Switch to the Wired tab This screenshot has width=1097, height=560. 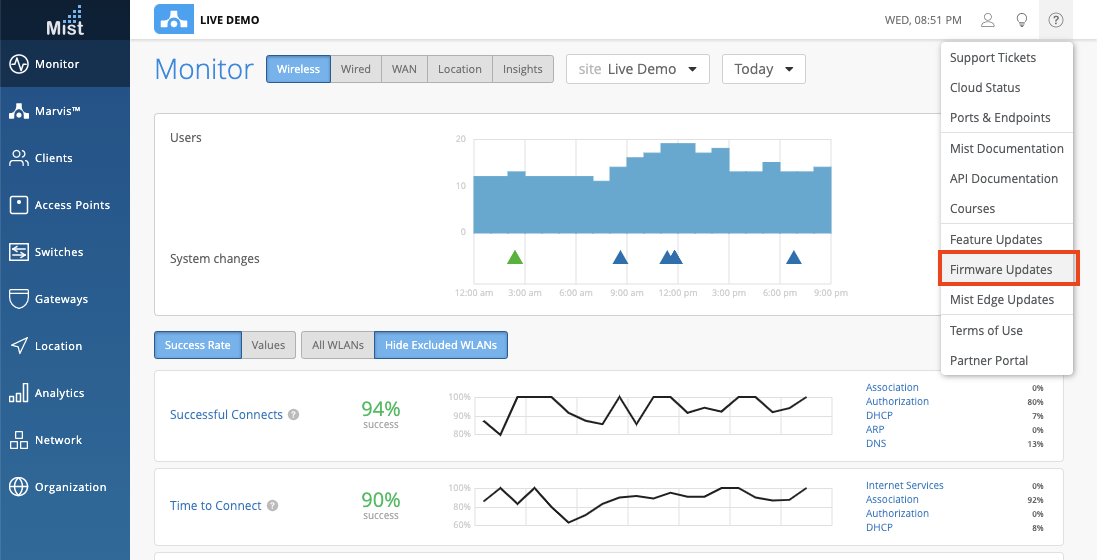[x=355, y=69]
